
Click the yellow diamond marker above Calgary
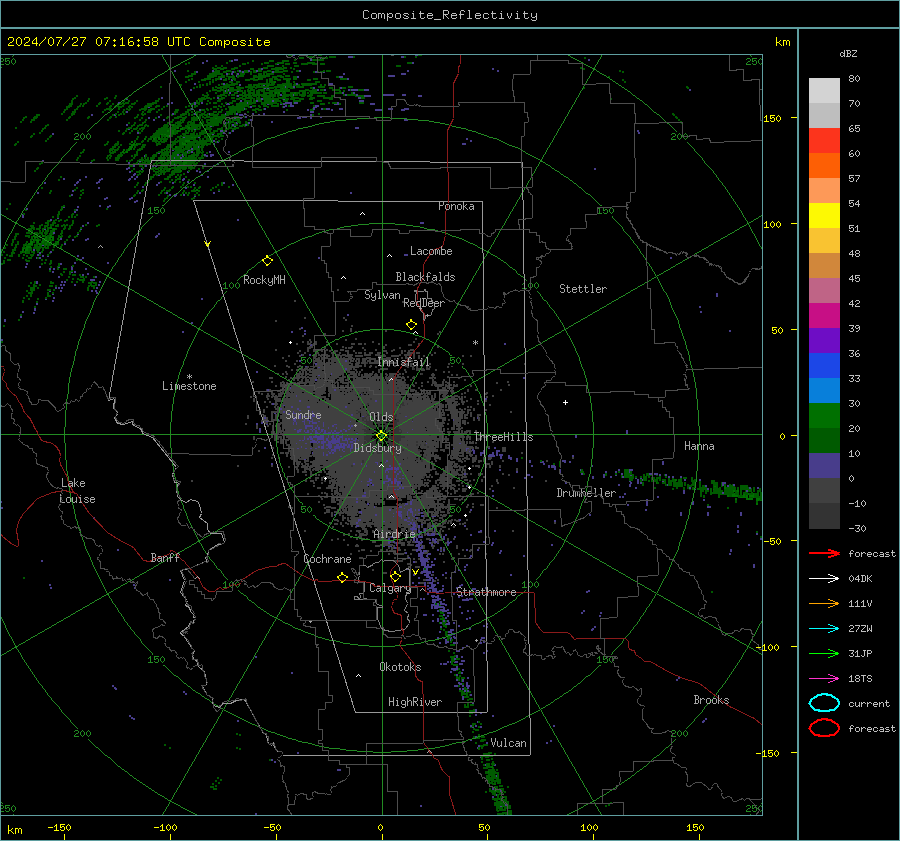click(x=395, y=576)
